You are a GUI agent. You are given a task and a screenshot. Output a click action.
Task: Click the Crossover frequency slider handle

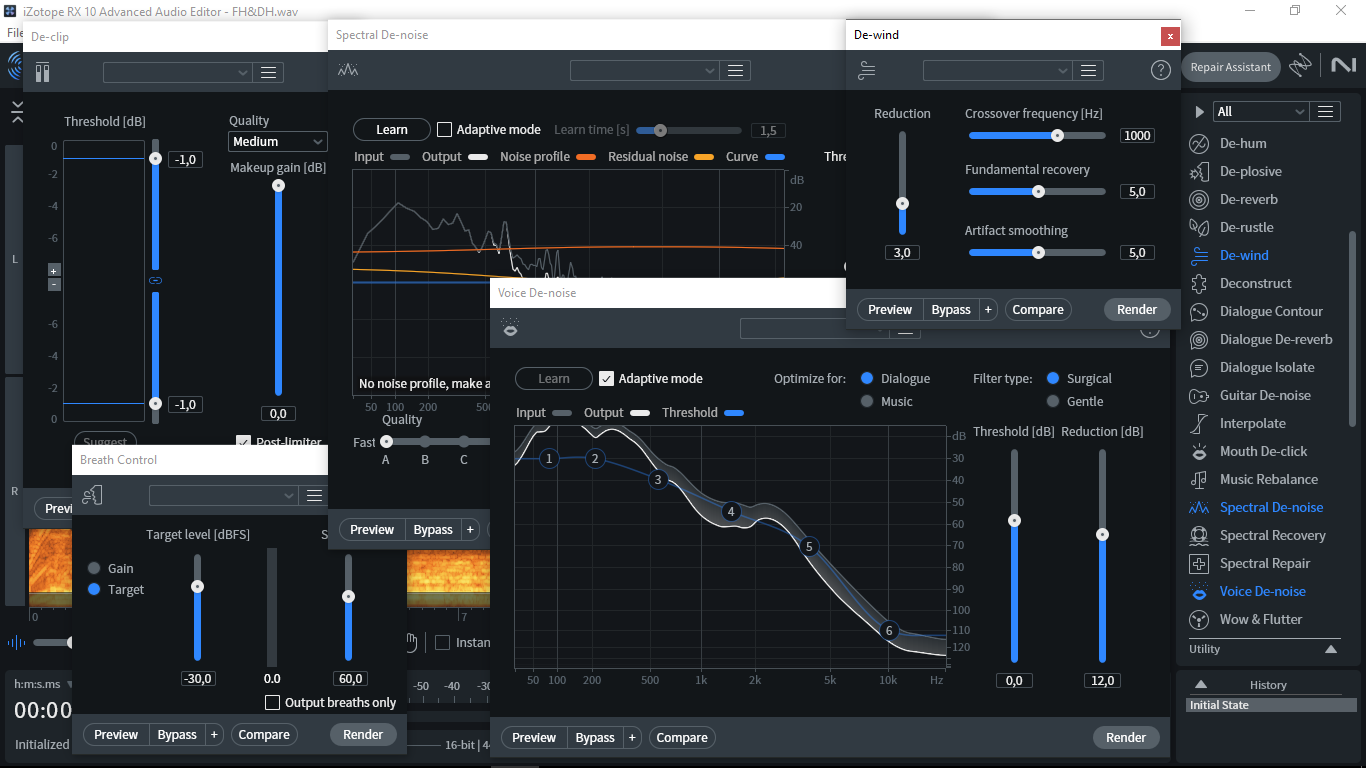[1057, 135]
